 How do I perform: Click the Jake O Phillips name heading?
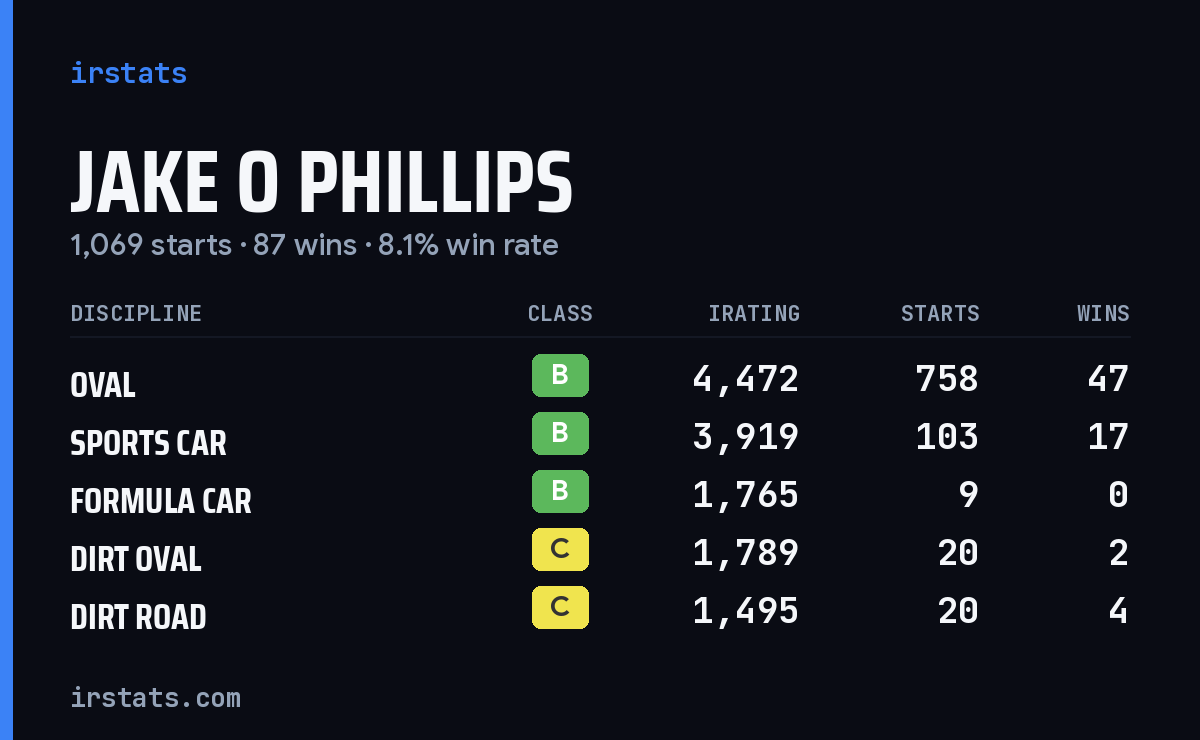coord(321,183)
